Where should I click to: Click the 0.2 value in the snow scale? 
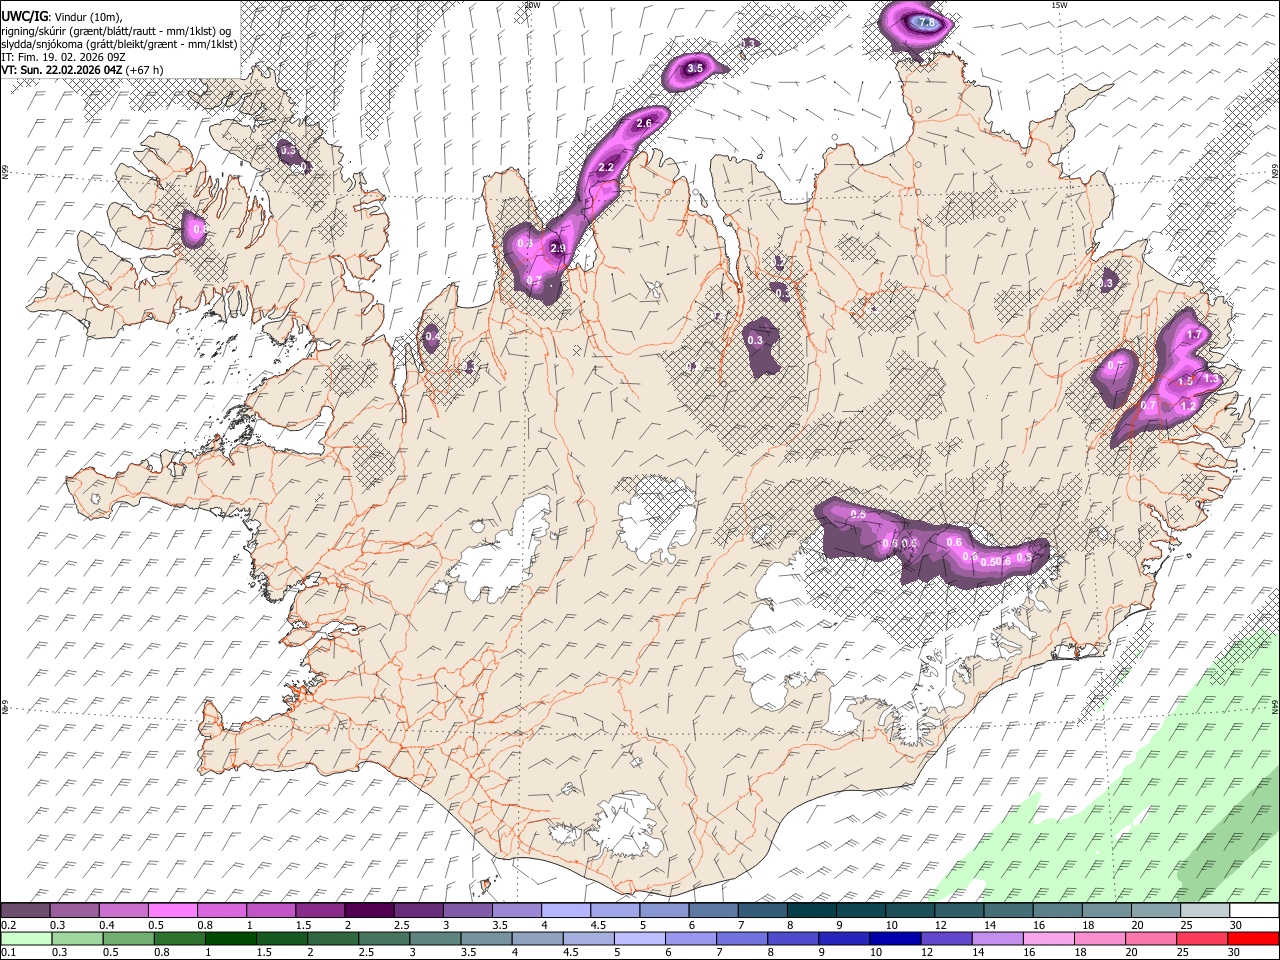(8, 925)
